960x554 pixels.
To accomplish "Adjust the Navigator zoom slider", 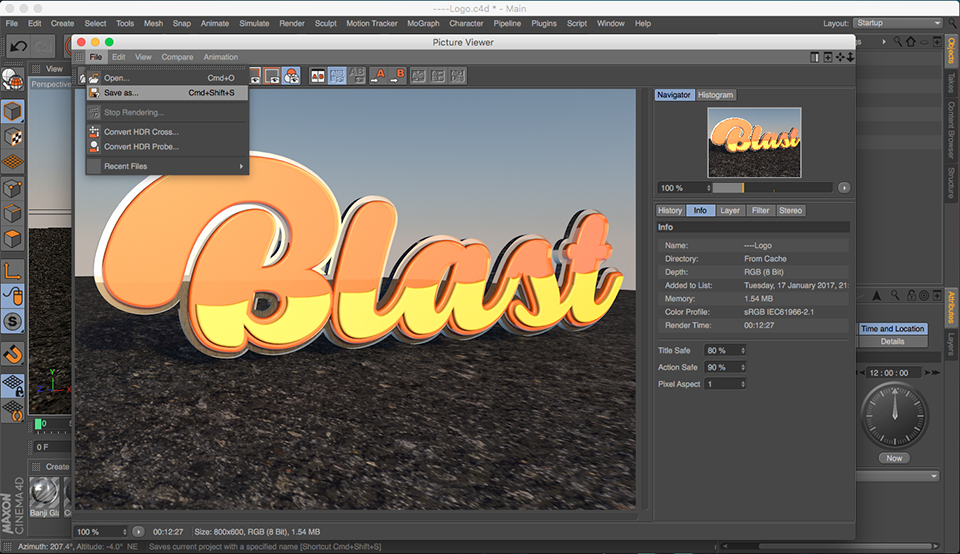I will (773, 188).
